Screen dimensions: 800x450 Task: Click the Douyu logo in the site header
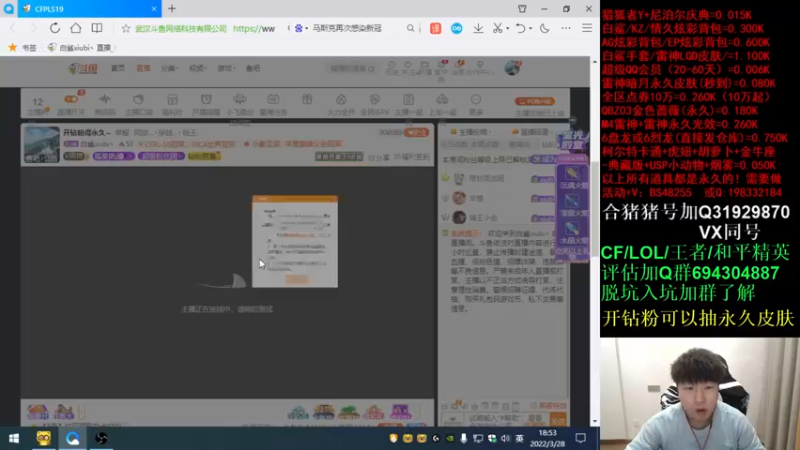(83, 68)
